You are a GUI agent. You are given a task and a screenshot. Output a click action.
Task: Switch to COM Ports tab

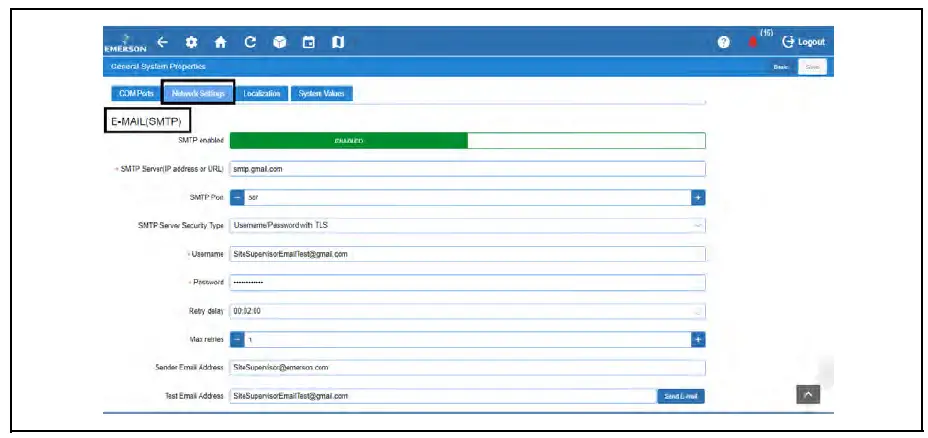pyautogui.click(x=136, y=94)
